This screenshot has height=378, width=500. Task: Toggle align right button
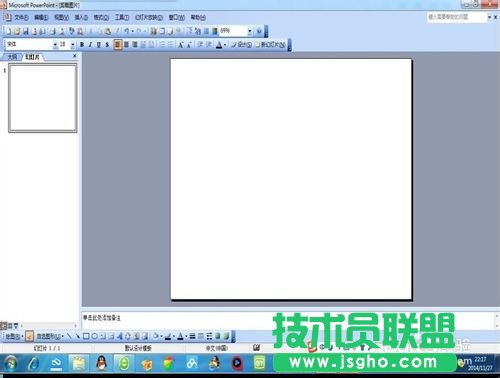pyautogui.click(x=135, y=44)
